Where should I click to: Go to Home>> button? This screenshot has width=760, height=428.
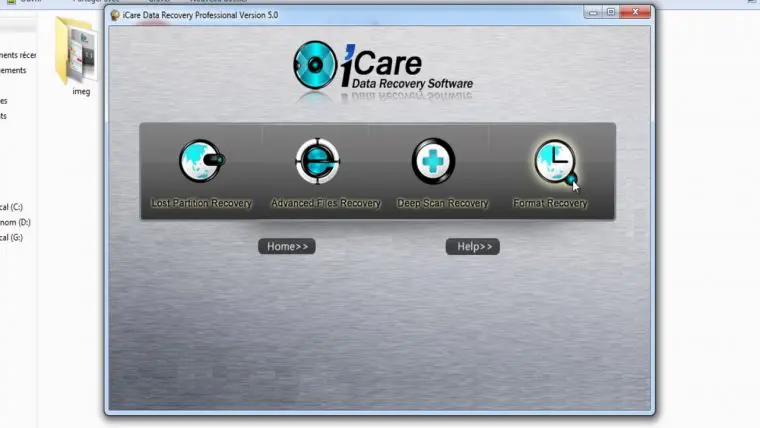(287, 246)
